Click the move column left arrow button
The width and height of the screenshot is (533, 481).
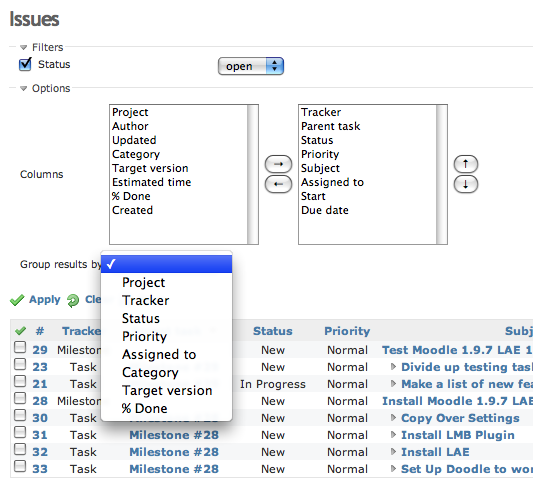tap(278, 184)
